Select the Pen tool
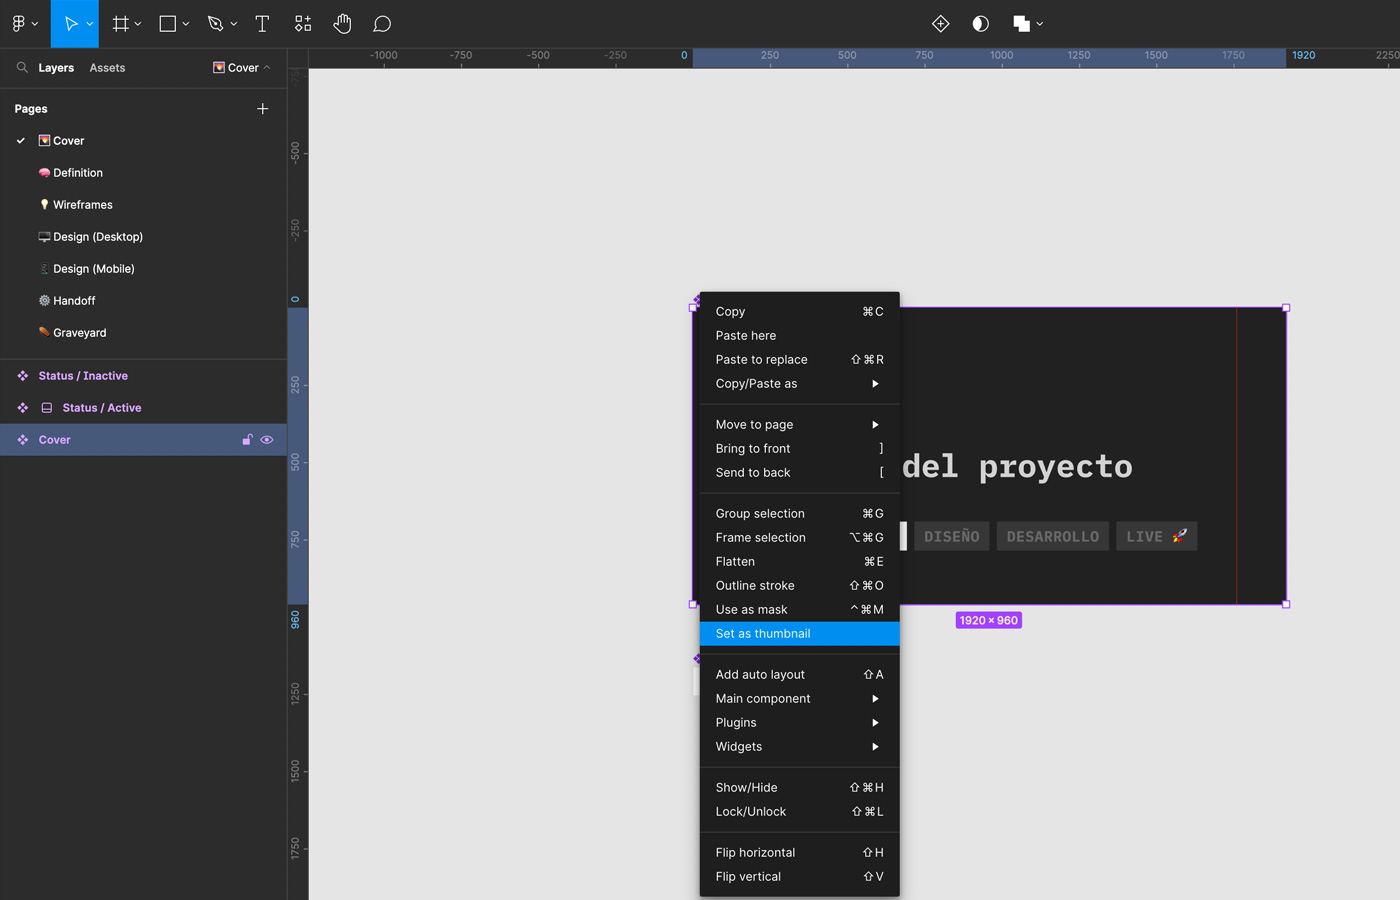The image size is (1400, 900). click(215, 24)
